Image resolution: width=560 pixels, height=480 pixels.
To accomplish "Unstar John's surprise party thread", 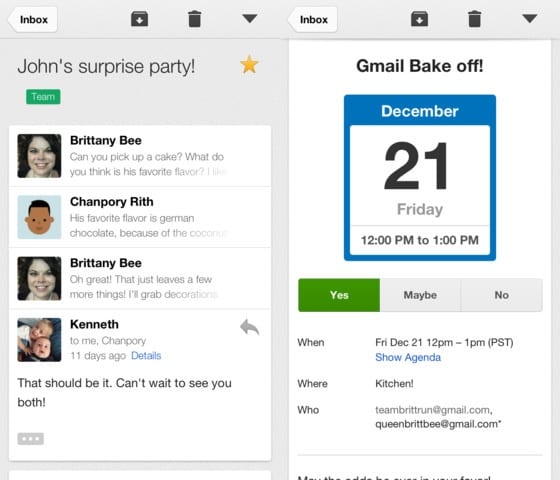I will point(249,65).
